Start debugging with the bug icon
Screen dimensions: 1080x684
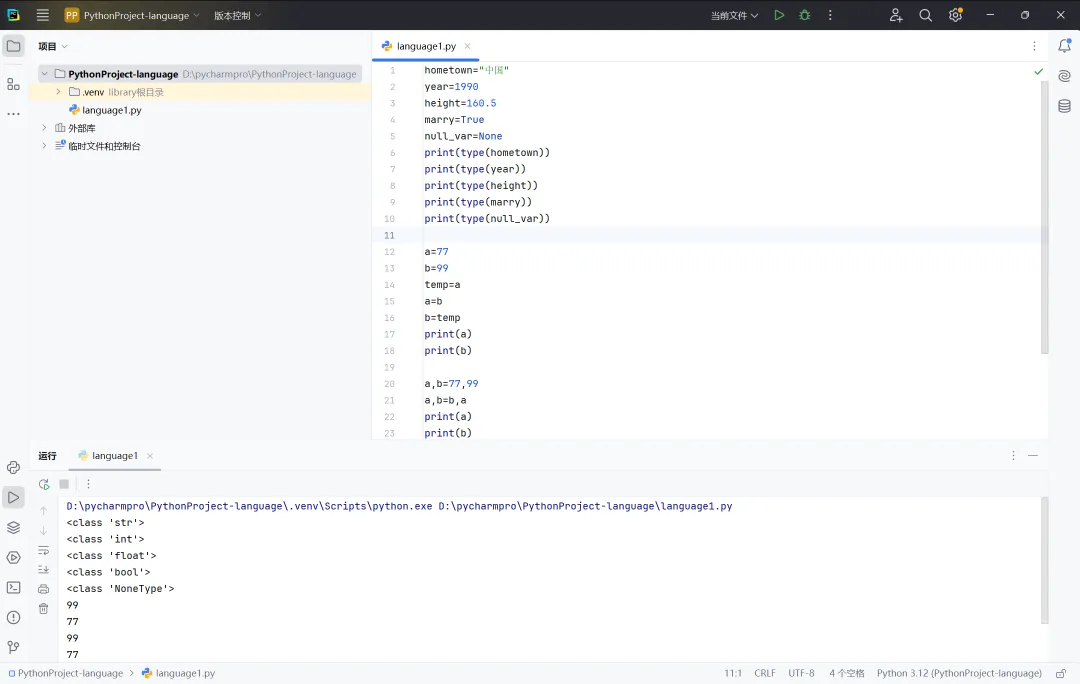[804, 15]
